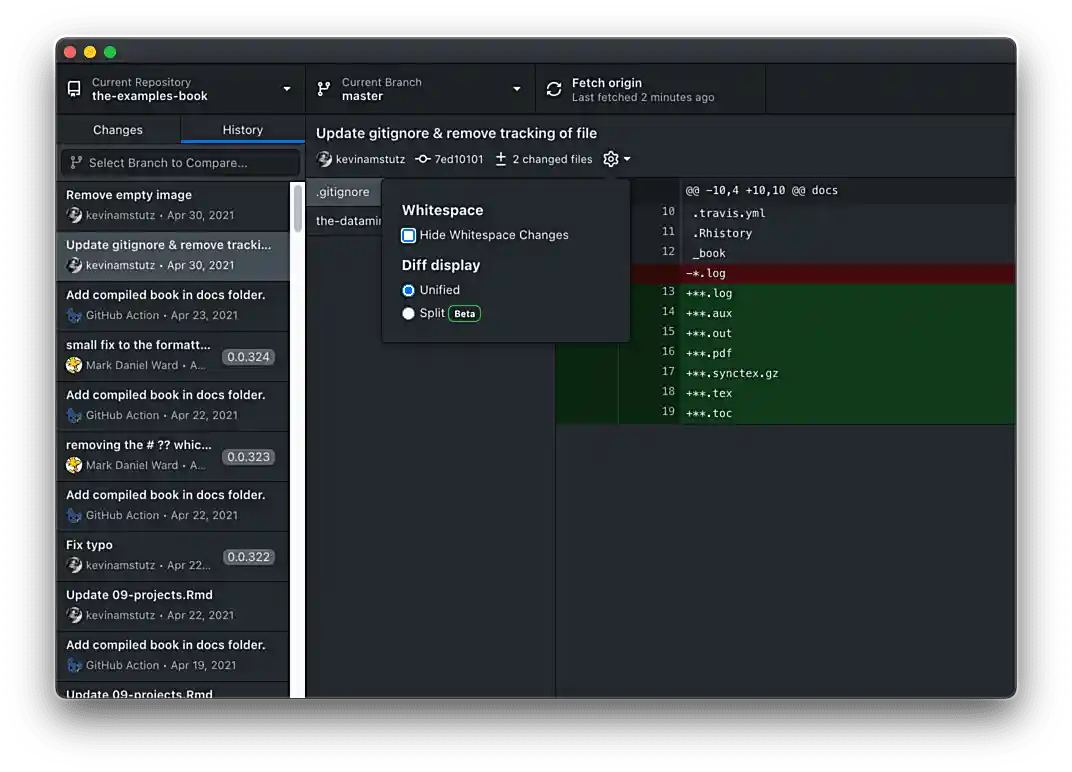
Task: Open the diff options gear icon
Action: pos(611,158)
